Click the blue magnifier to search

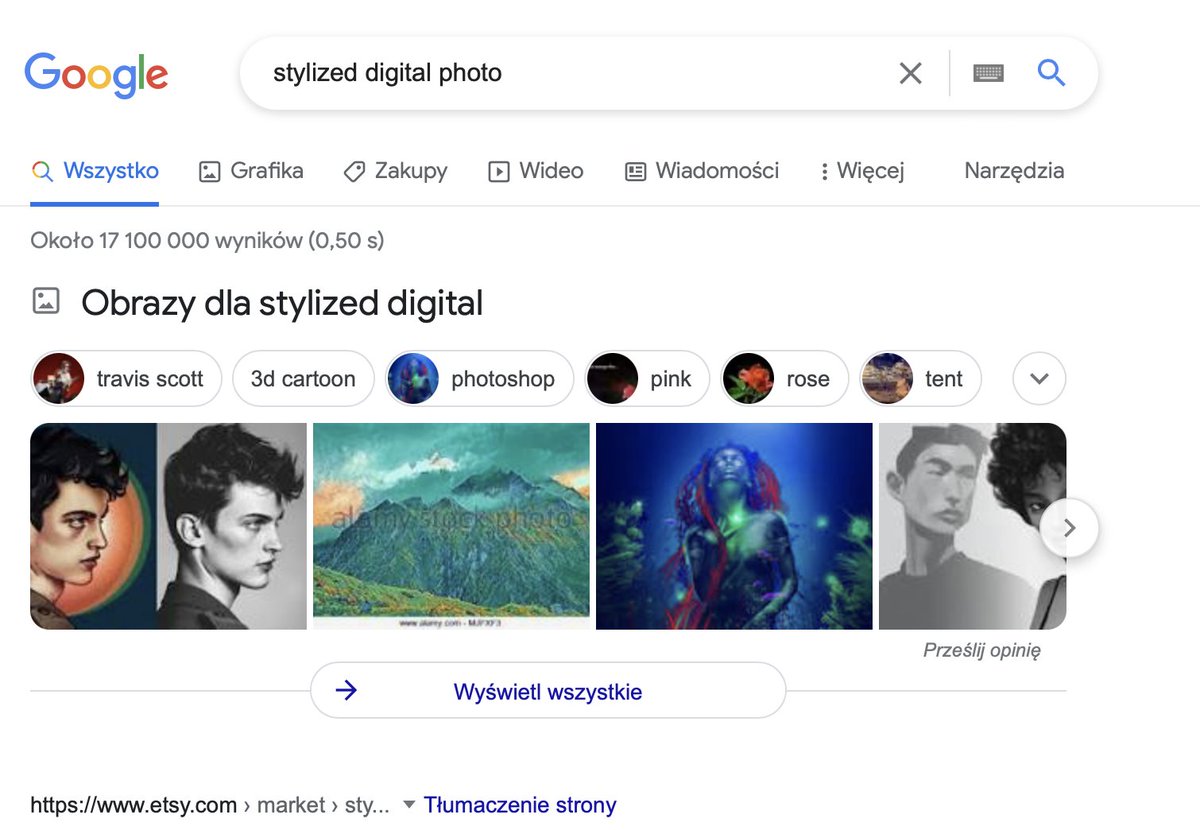click(1051, 72)
